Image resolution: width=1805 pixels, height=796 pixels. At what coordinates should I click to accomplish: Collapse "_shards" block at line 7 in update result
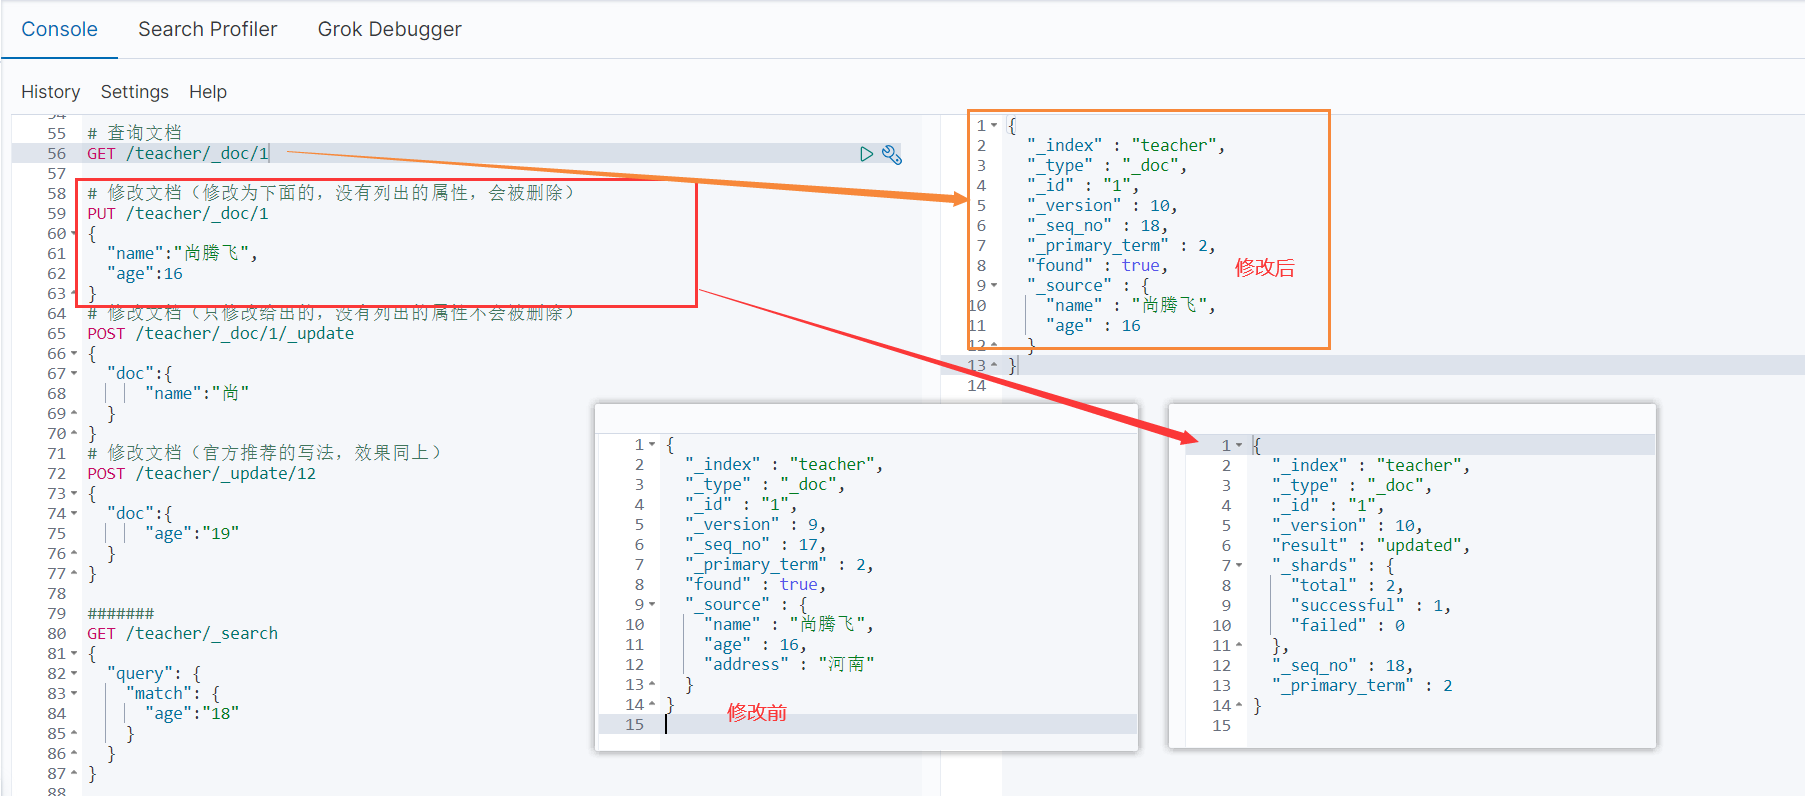1239,566
